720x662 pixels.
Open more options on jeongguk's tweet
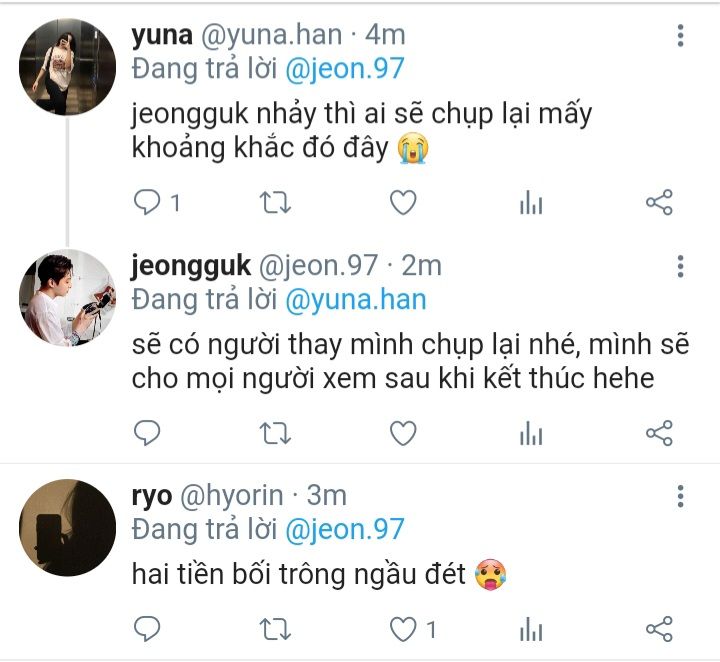tap(680, 267)
